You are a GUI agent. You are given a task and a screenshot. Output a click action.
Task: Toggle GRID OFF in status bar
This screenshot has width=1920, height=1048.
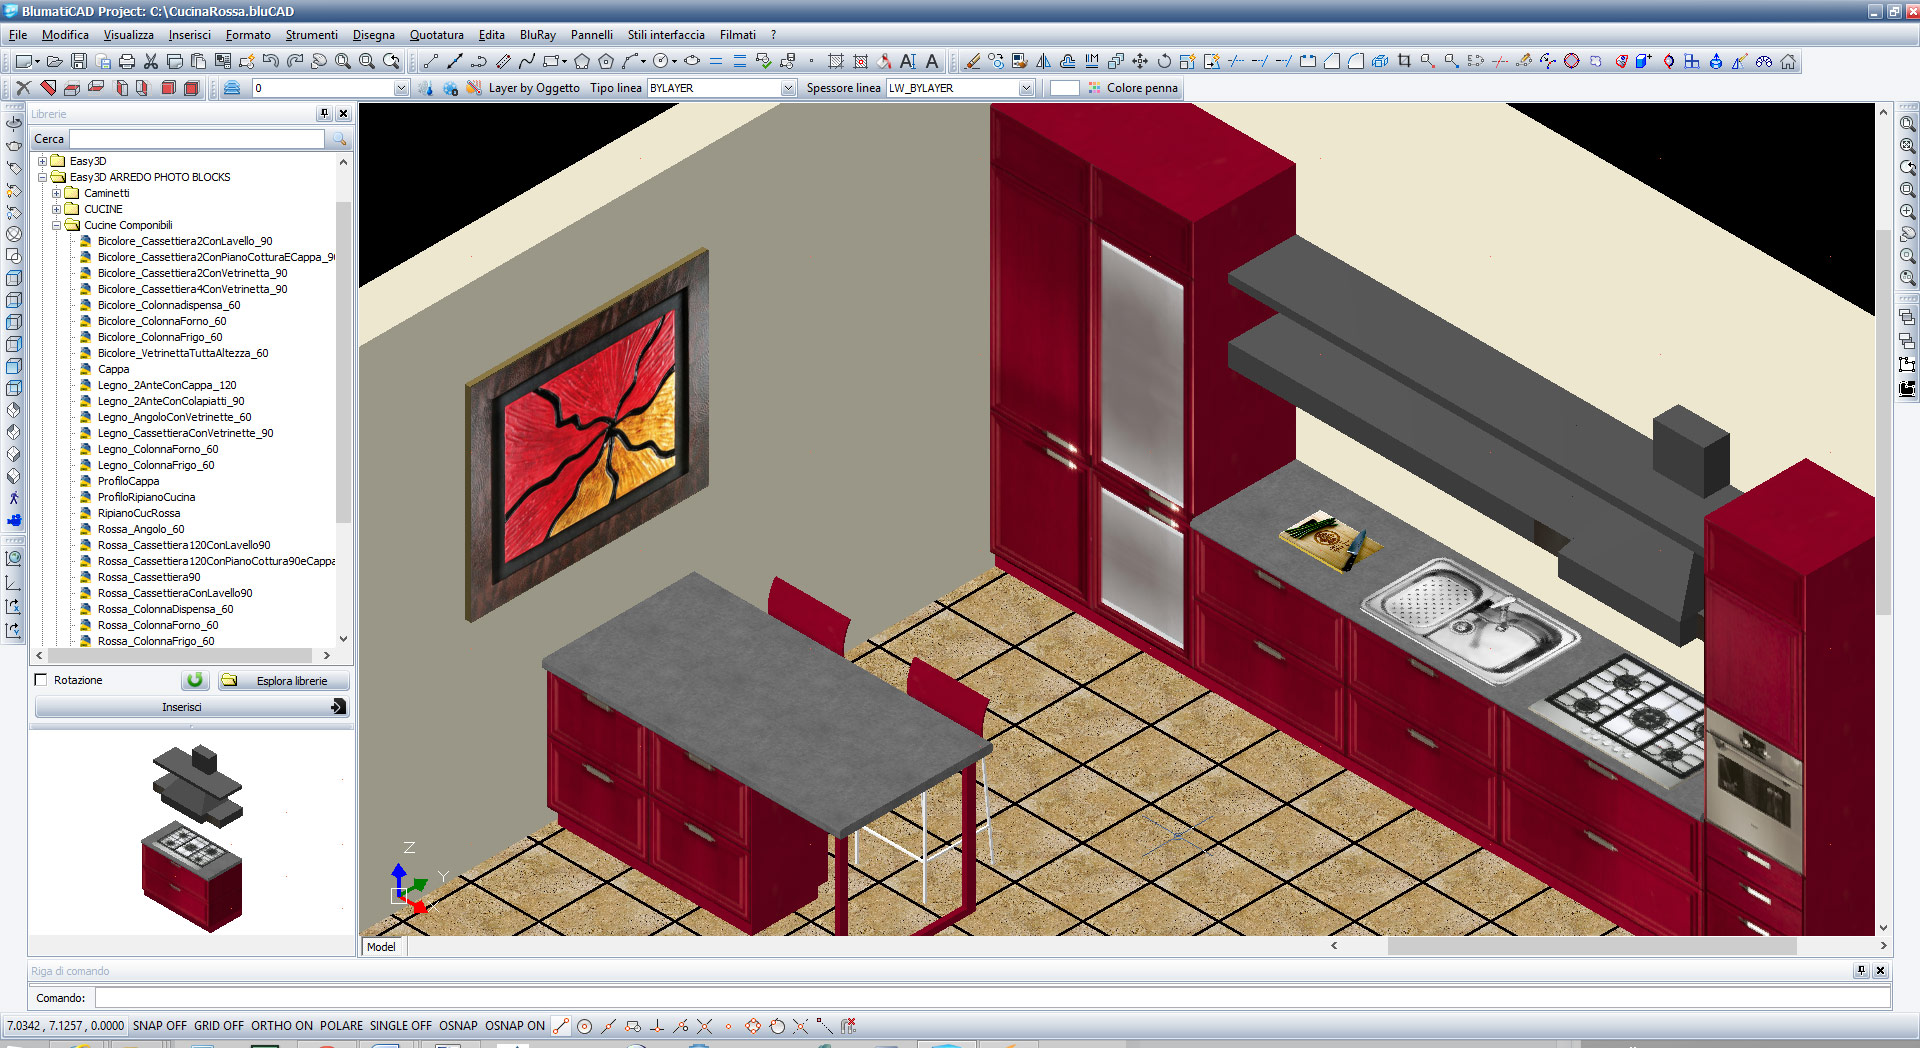click(x=218, y=1026)
